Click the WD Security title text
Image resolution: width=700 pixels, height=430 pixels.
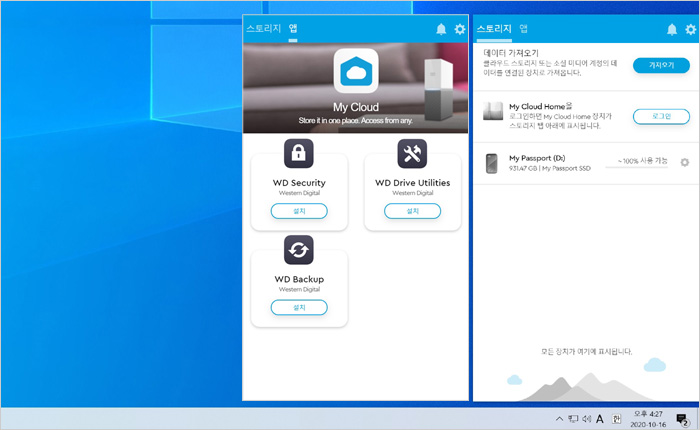tap(299, 183)
